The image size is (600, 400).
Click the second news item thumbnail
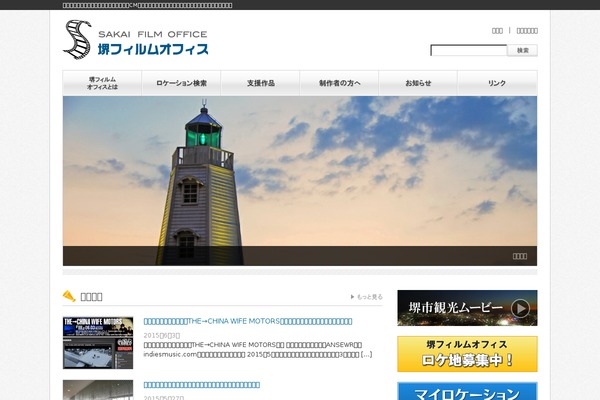[x=98, y=390]
